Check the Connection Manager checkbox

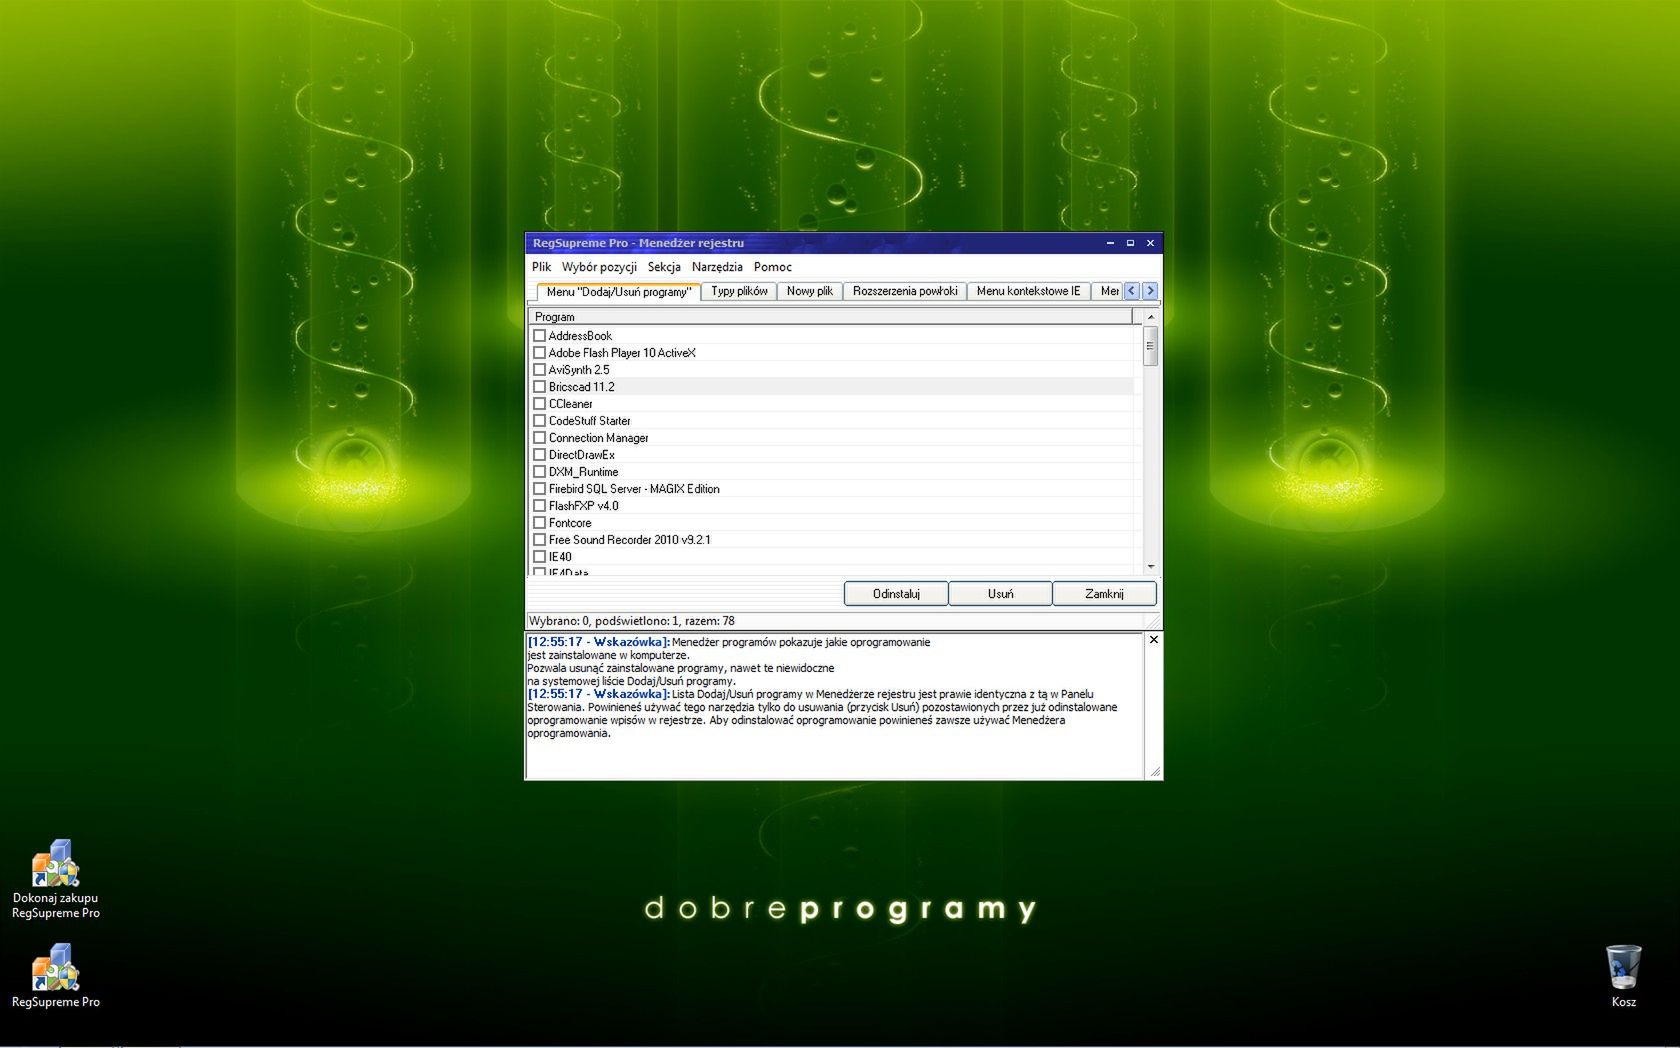(x=539, y=438)
